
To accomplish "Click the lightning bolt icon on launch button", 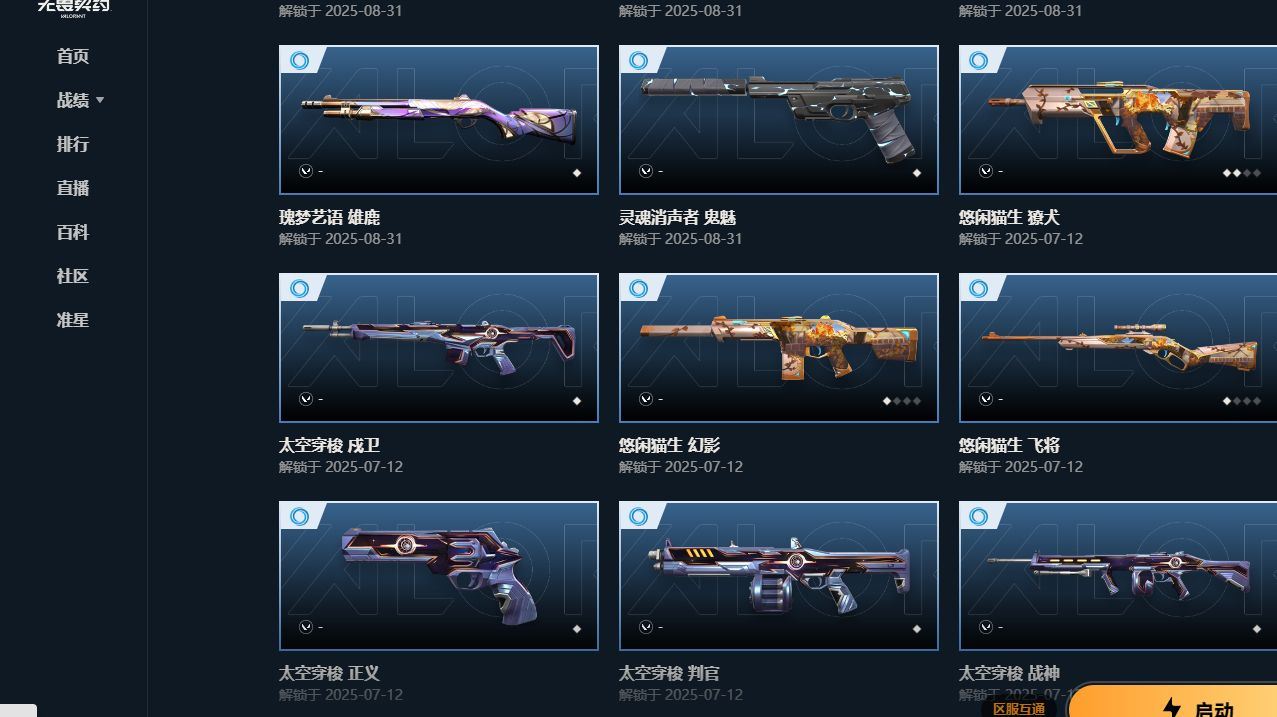I will pos(1172,709).
